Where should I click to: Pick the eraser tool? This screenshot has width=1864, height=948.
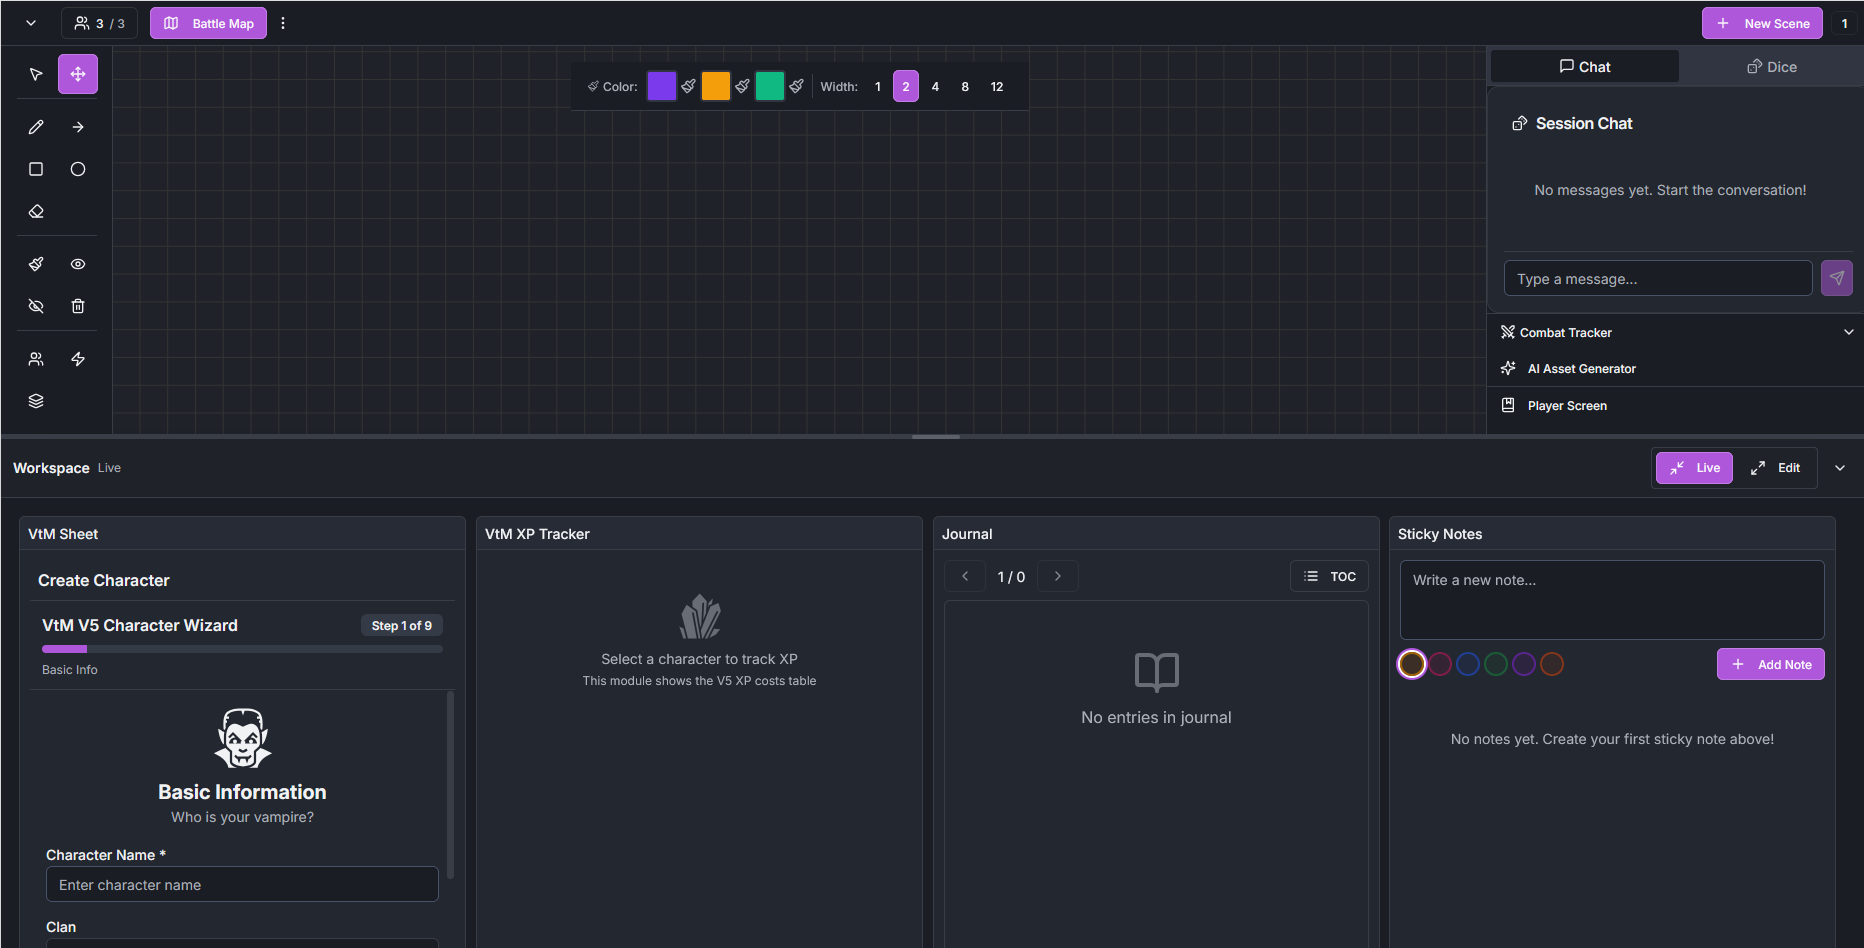[36, 212]
